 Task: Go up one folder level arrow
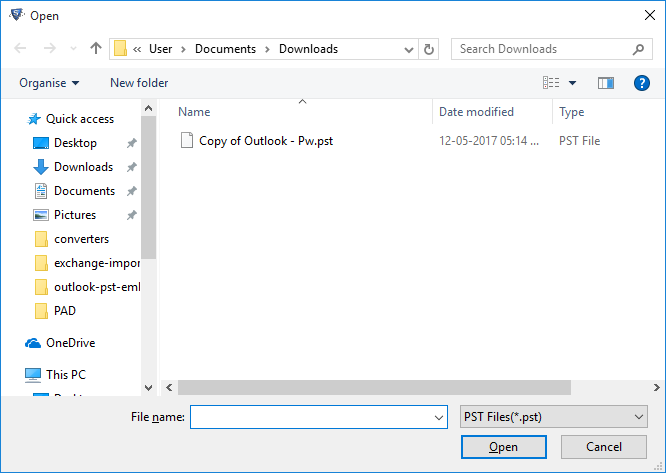(96, 49)
